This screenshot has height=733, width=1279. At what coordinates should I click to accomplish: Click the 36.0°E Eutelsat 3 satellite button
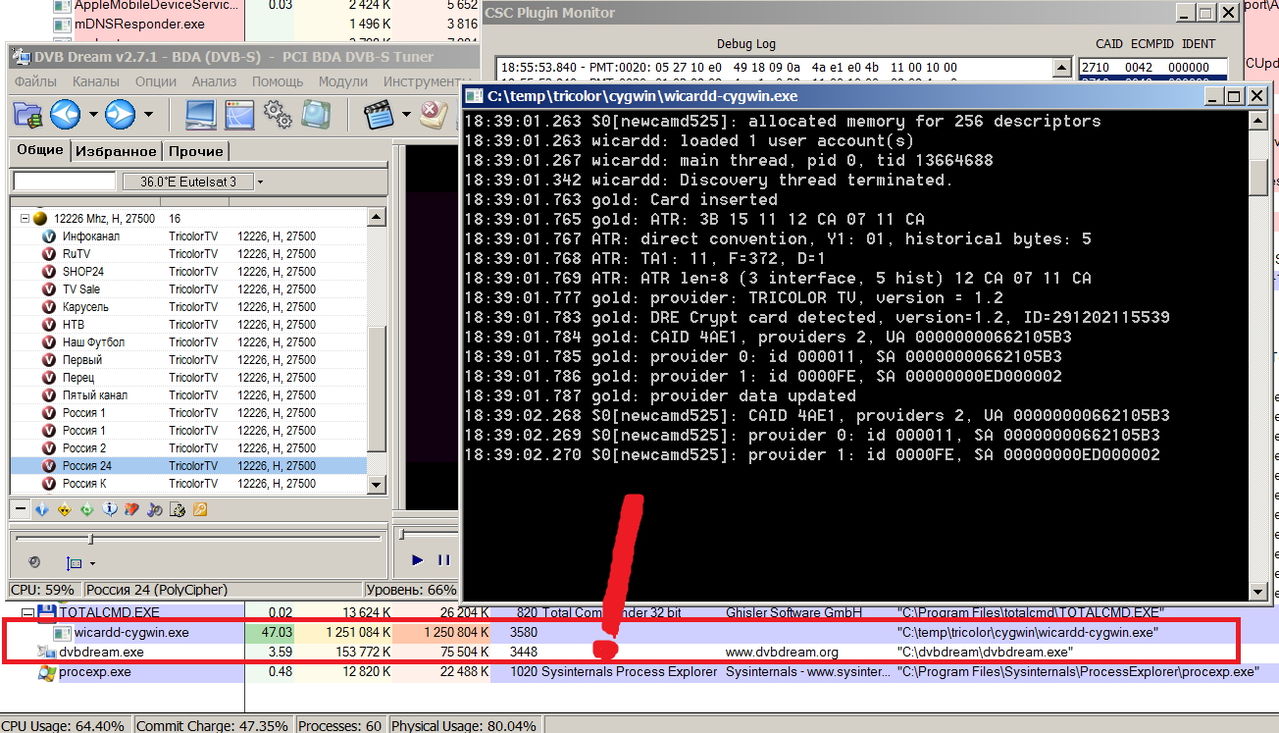[x=188, y=182]
